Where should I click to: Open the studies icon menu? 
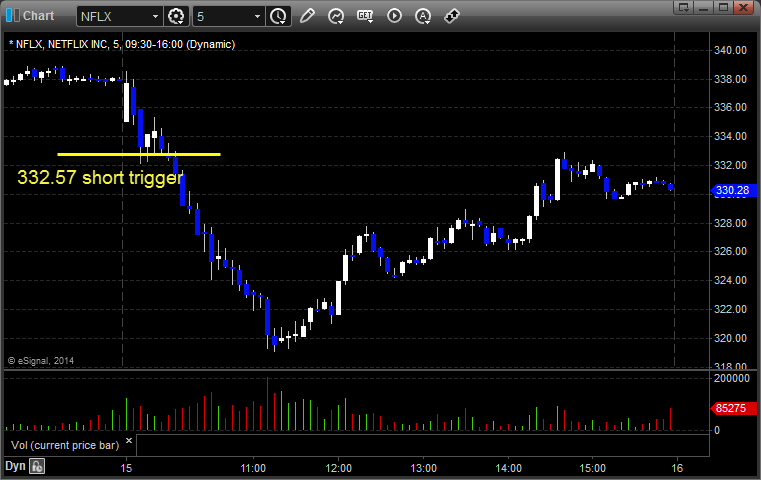coord(335,17)
